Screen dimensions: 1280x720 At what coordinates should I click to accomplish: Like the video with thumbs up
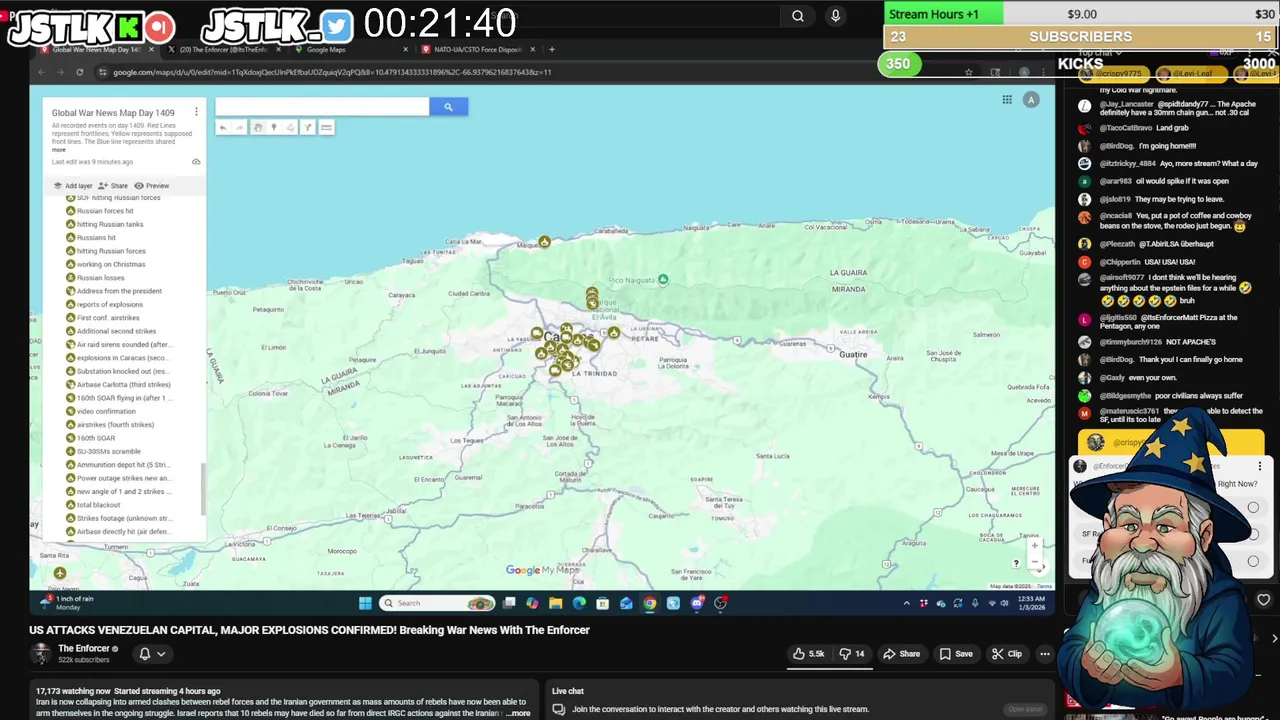(809, 654)
